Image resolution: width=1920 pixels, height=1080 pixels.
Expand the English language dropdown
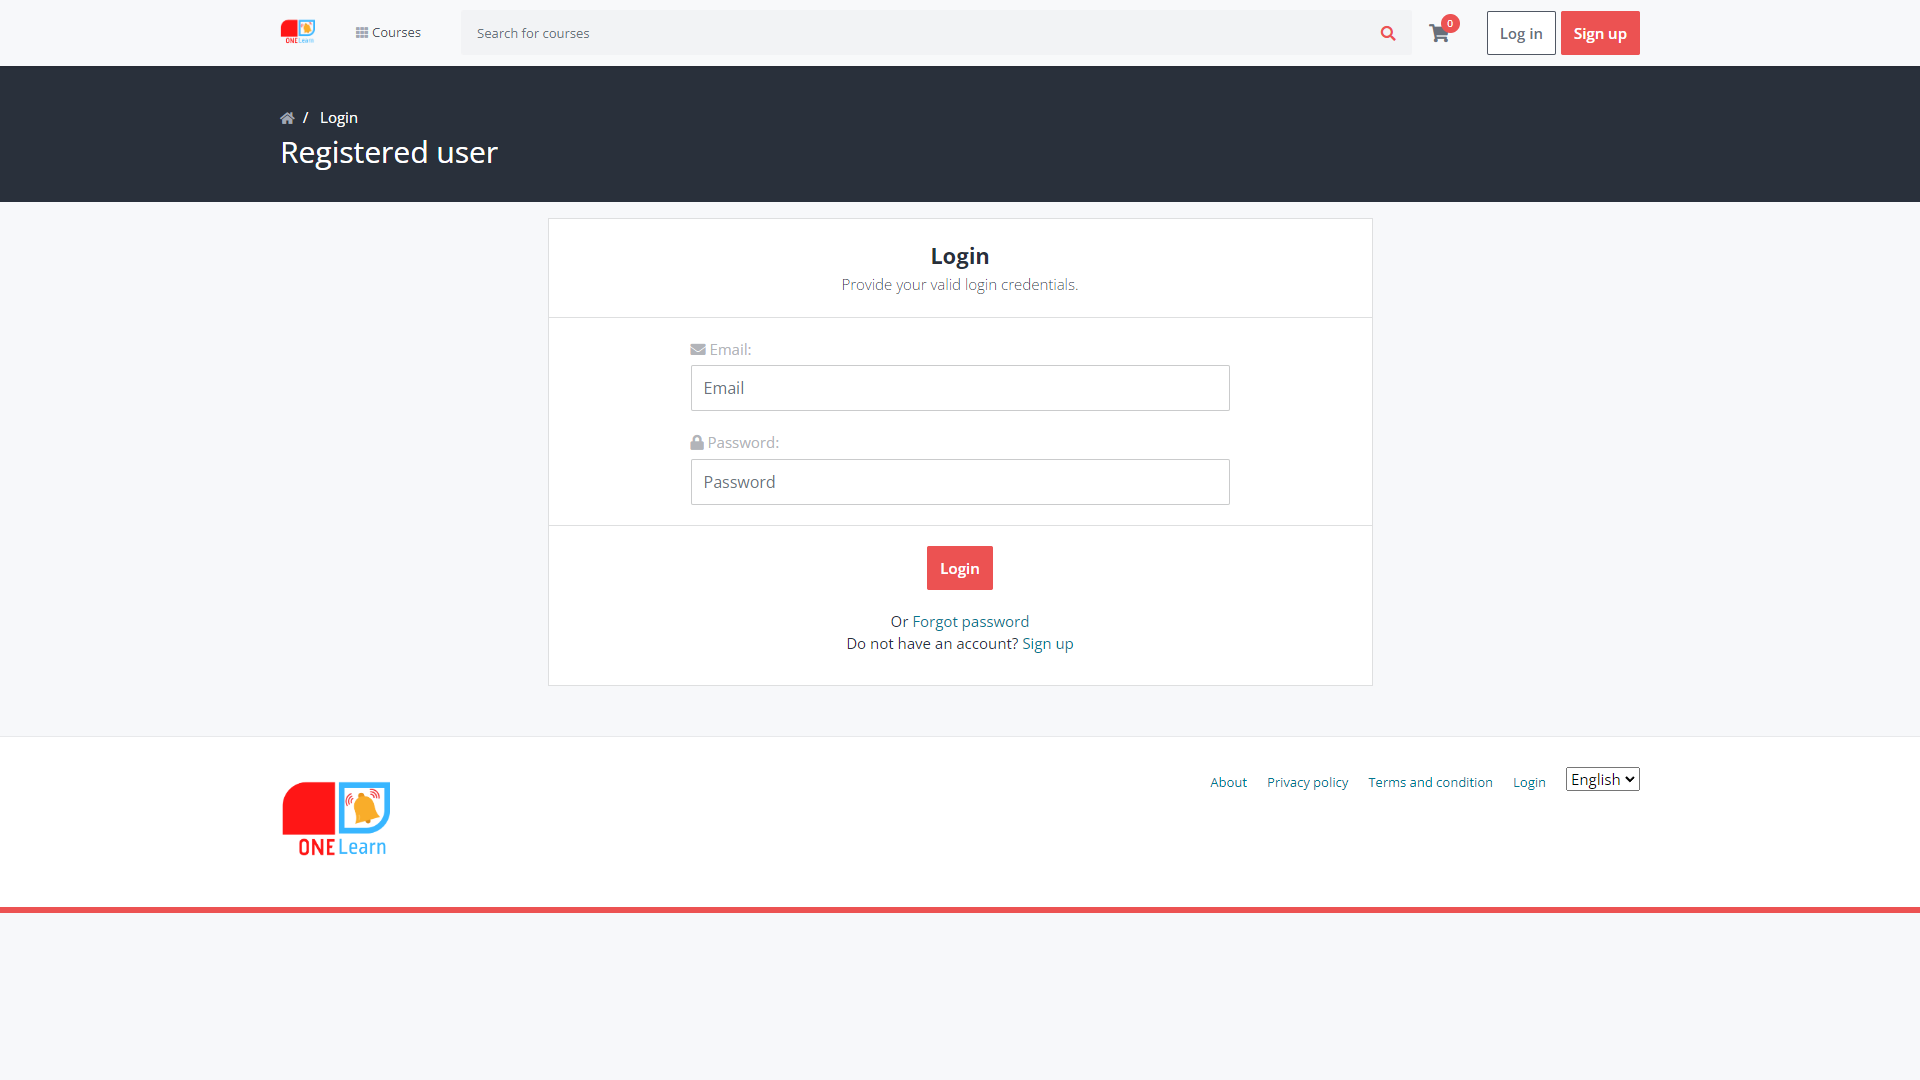click(x=1602, y=780)
